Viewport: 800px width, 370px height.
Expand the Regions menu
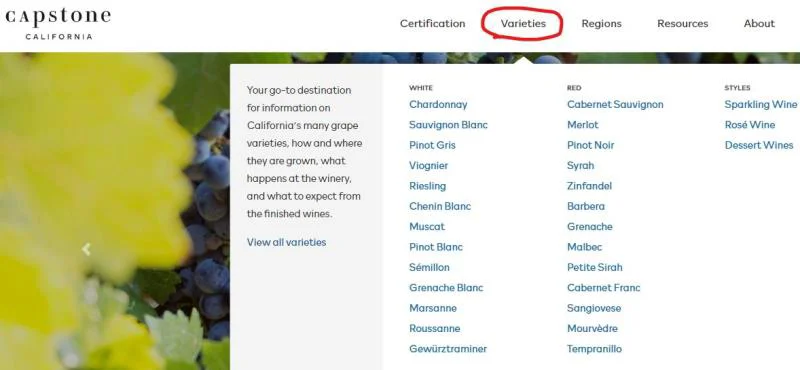(602, 23)
